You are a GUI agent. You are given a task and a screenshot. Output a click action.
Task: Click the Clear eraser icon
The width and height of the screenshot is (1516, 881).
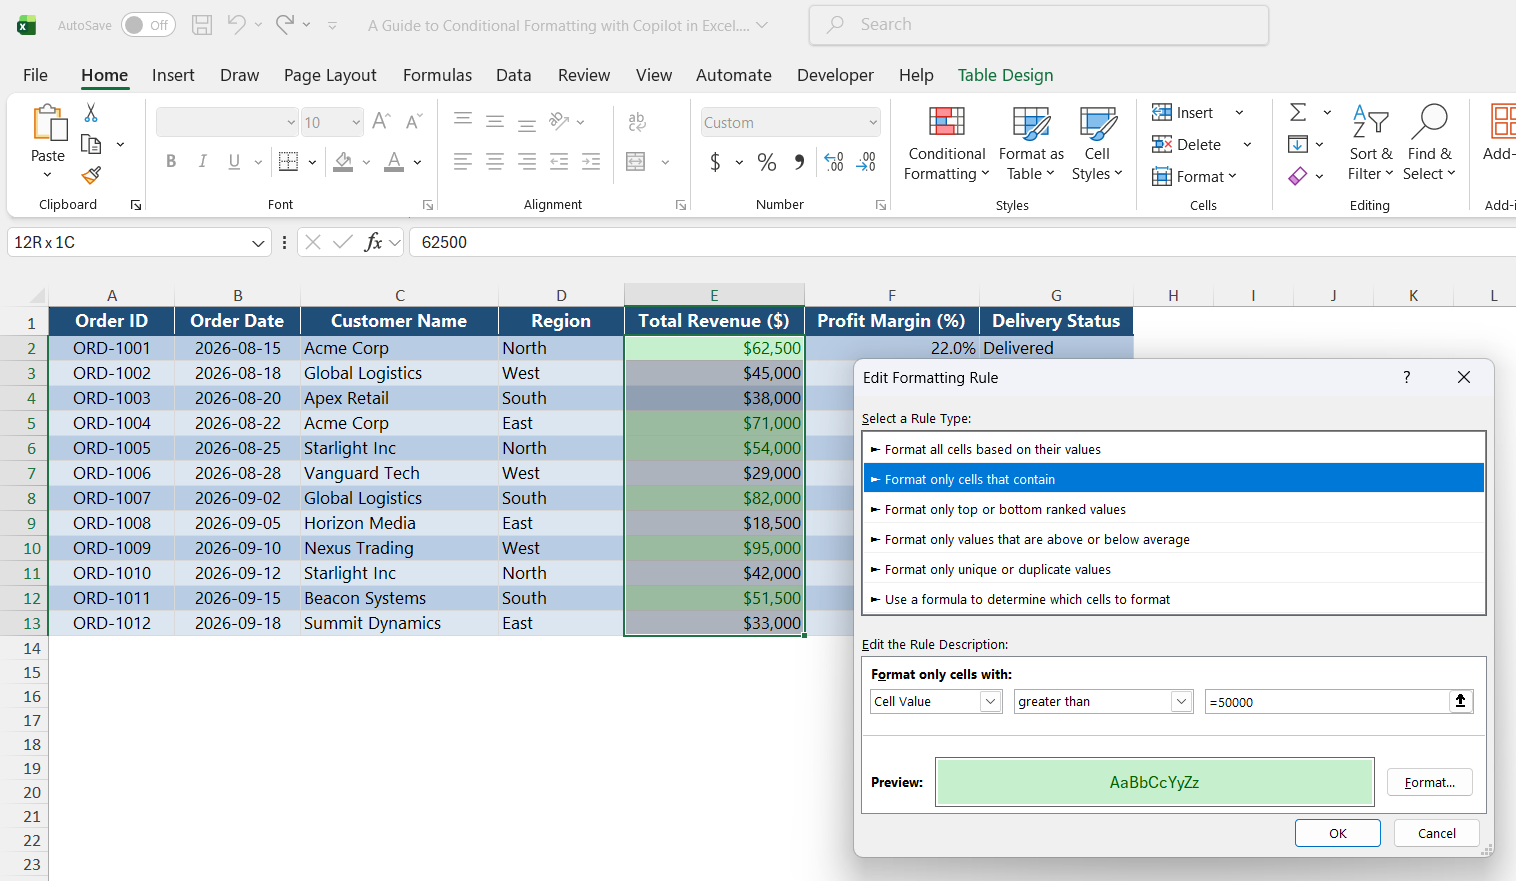(1298, 176)
